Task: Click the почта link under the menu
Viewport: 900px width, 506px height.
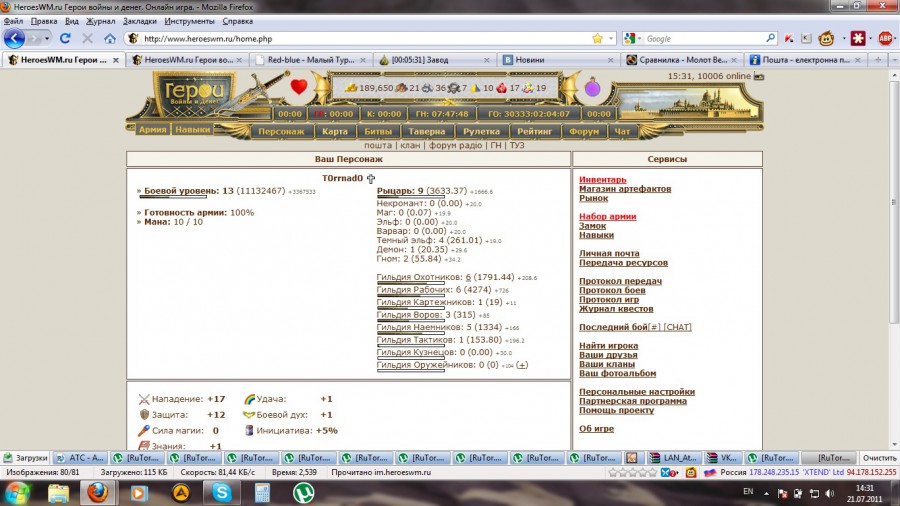Action: [x=378, y=145]
